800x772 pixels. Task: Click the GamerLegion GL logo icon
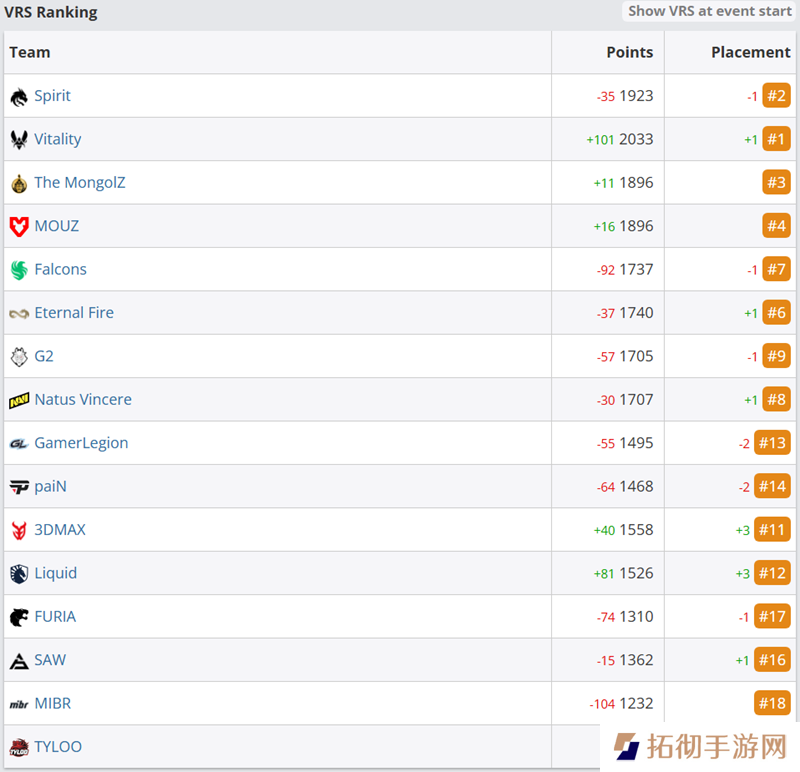click(19, 444)
